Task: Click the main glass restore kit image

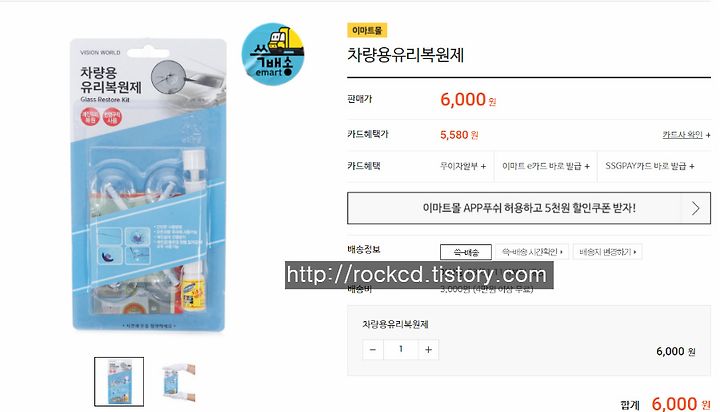Action: (x=148, y=185)
